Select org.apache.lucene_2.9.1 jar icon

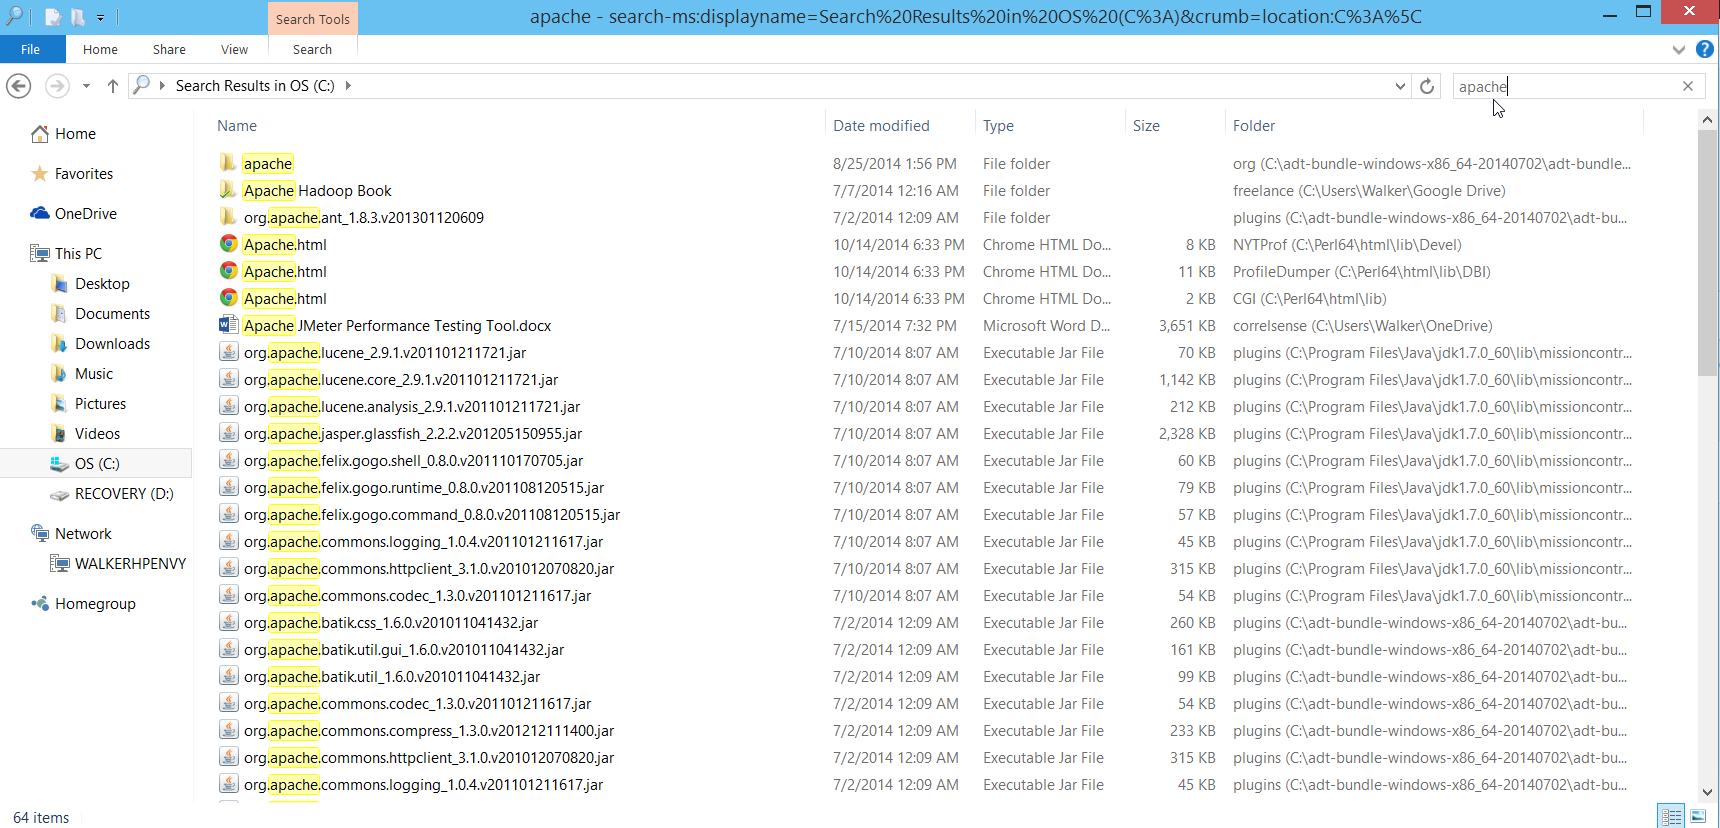click(229, 352)
